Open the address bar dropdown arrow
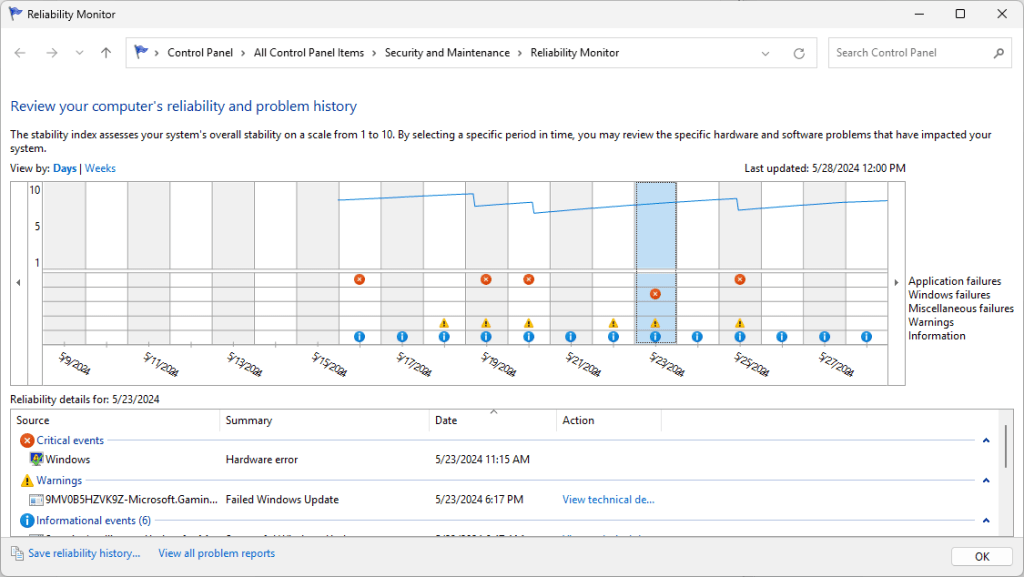The height and width of the screenshot is (577, 1024). 765,52
